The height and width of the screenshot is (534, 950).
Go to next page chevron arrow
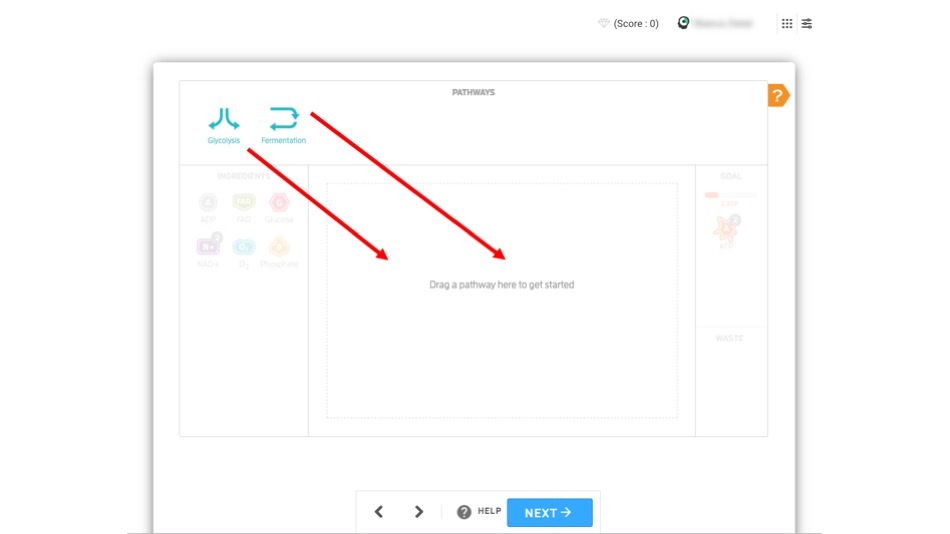click(x=419, y=512)
